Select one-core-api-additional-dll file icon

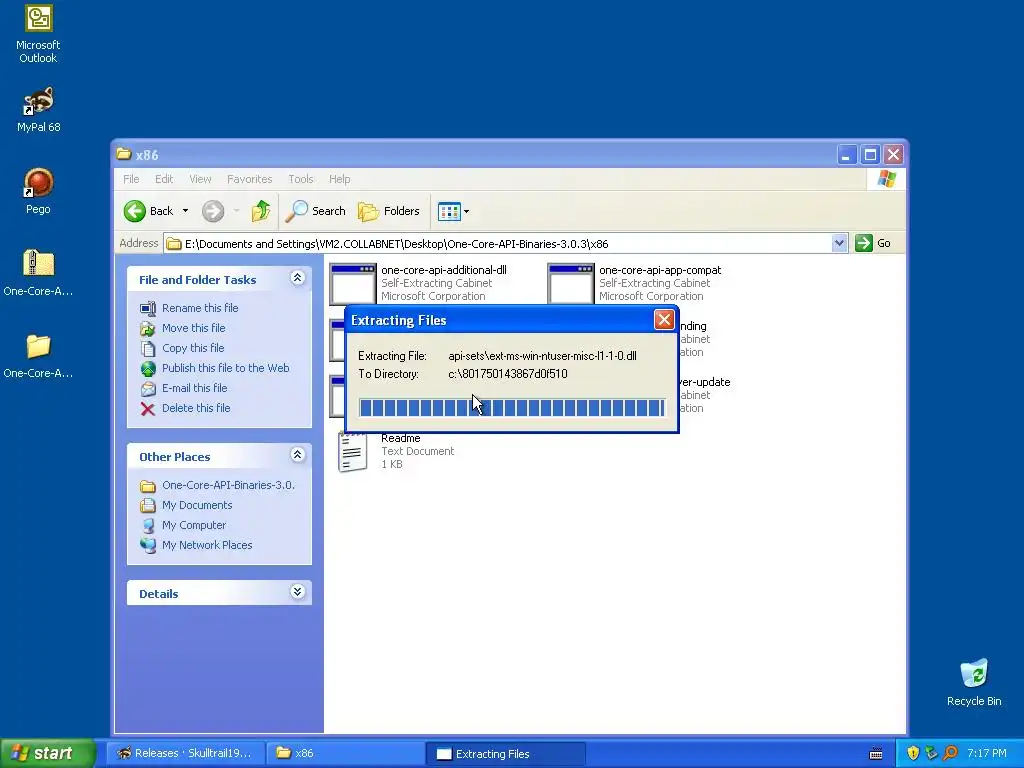click(353, 283)
